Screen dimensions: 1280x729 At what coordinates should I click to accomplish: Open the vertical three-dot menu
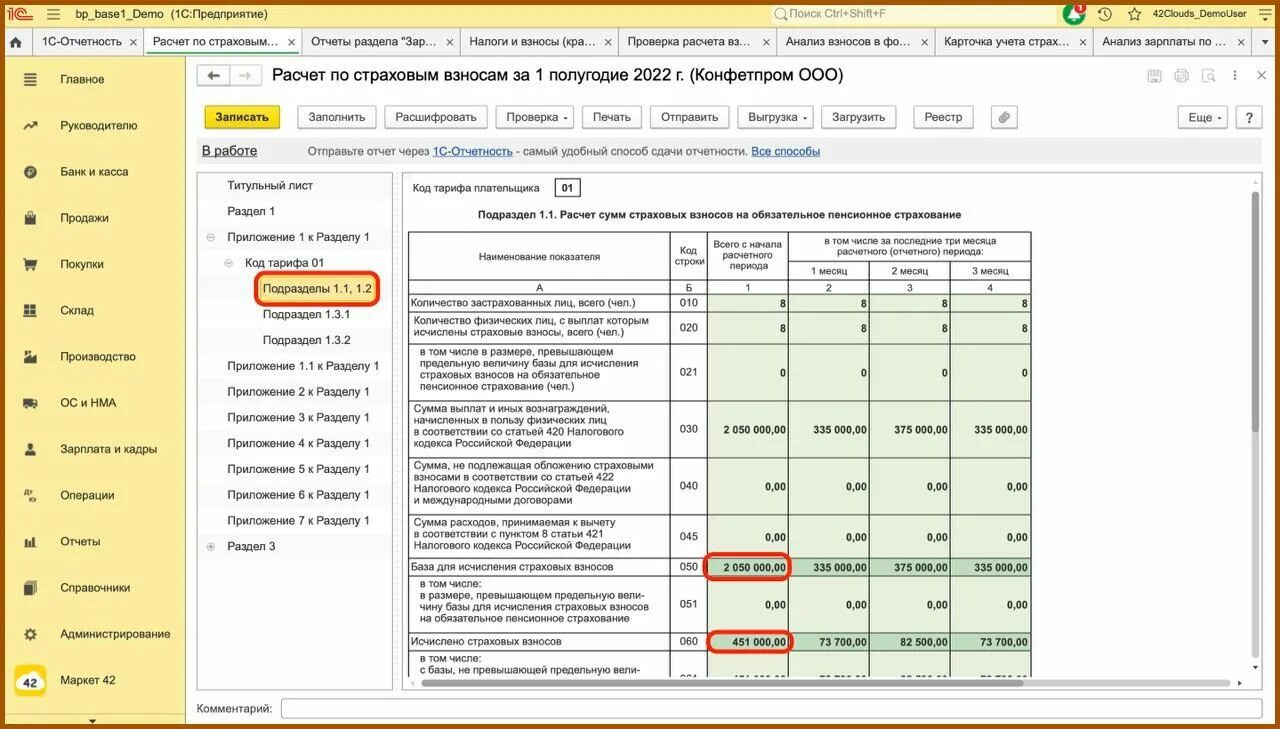[x=1237, y=76]
